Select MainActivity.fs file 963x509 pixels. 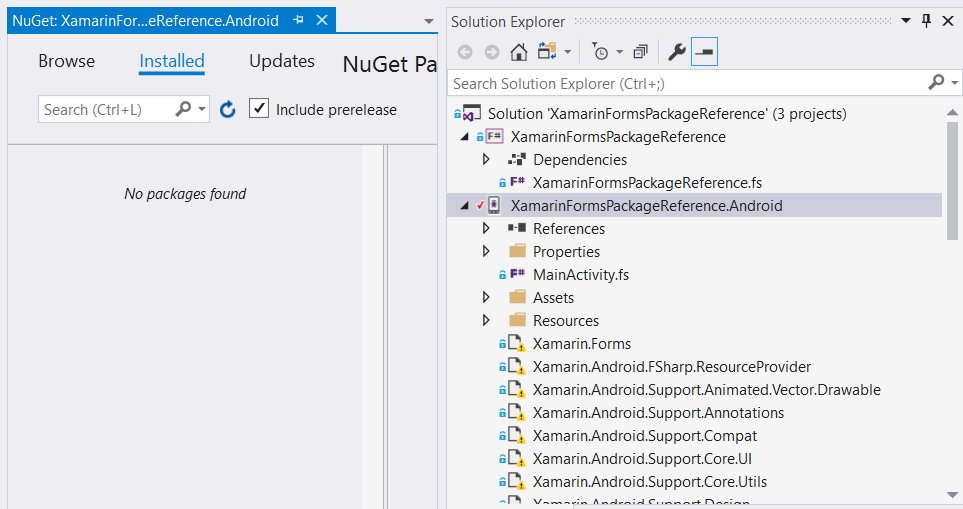pyautogui.click(x=581, y=274)
